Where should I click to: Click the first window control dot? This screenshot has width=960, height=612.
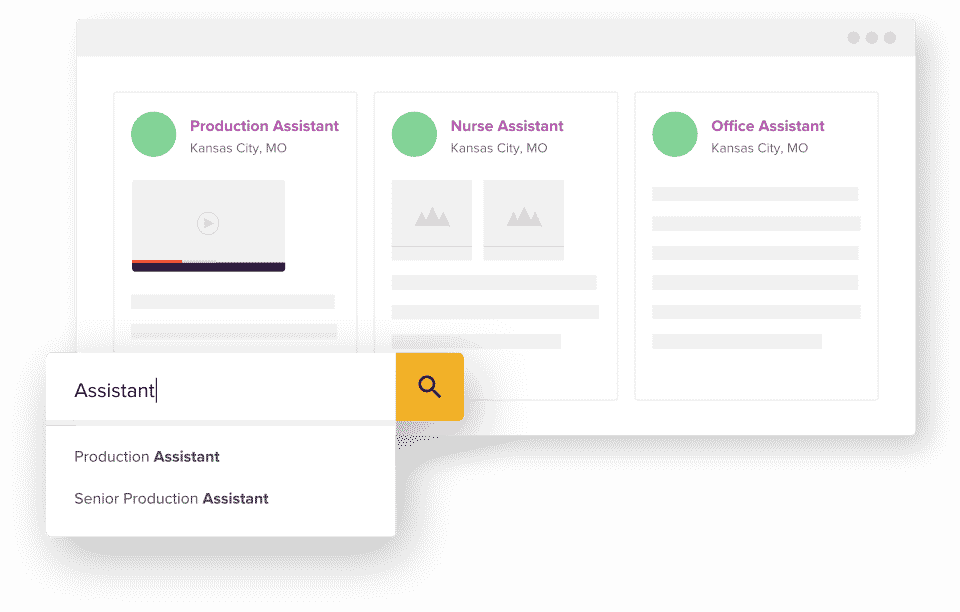[x=853, y=38]
